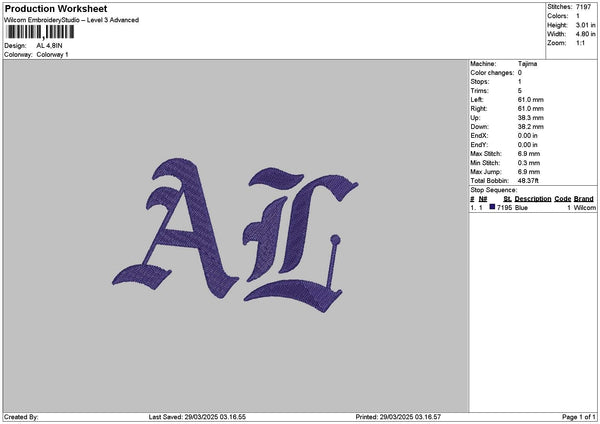Select the blue thread color swatch
Image resolution: width=600 pixels, height=424 pixels.
tap(493, 207)
